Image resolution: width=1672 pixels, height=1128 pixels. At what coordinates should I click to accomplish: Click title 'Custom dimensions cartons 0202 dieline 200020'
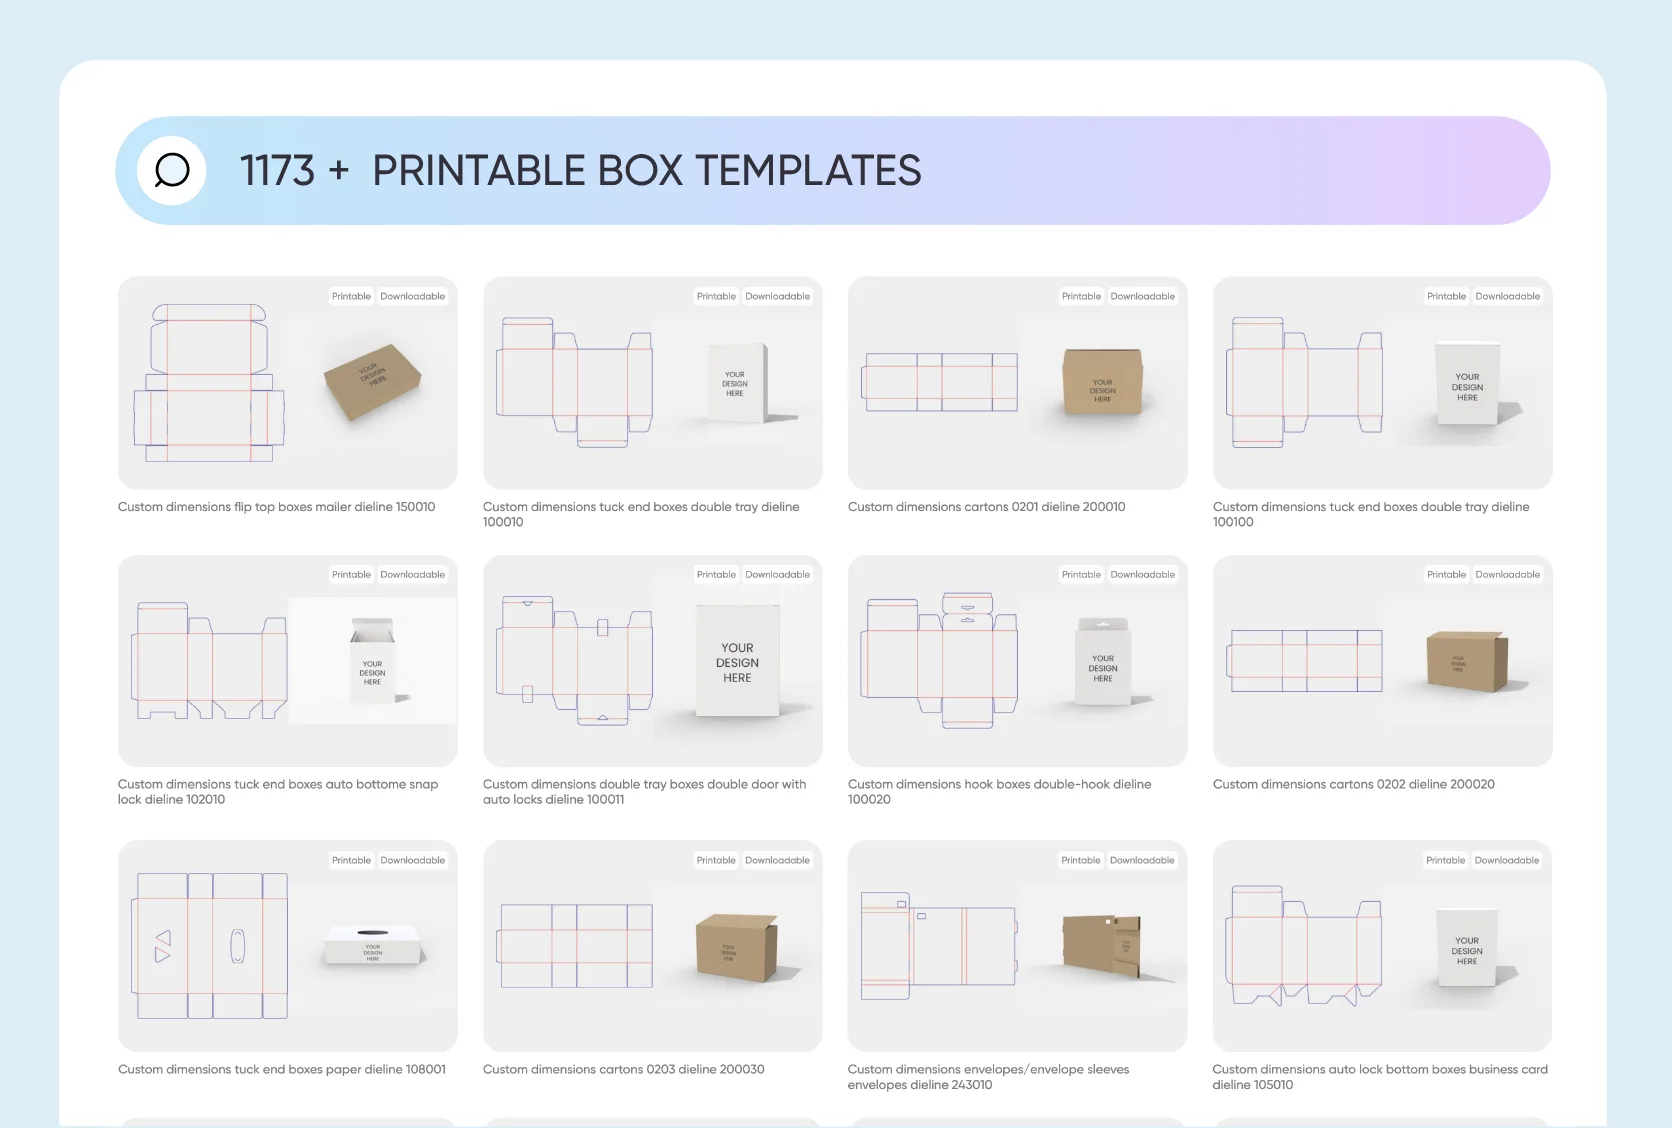[x=1354, y=784]
